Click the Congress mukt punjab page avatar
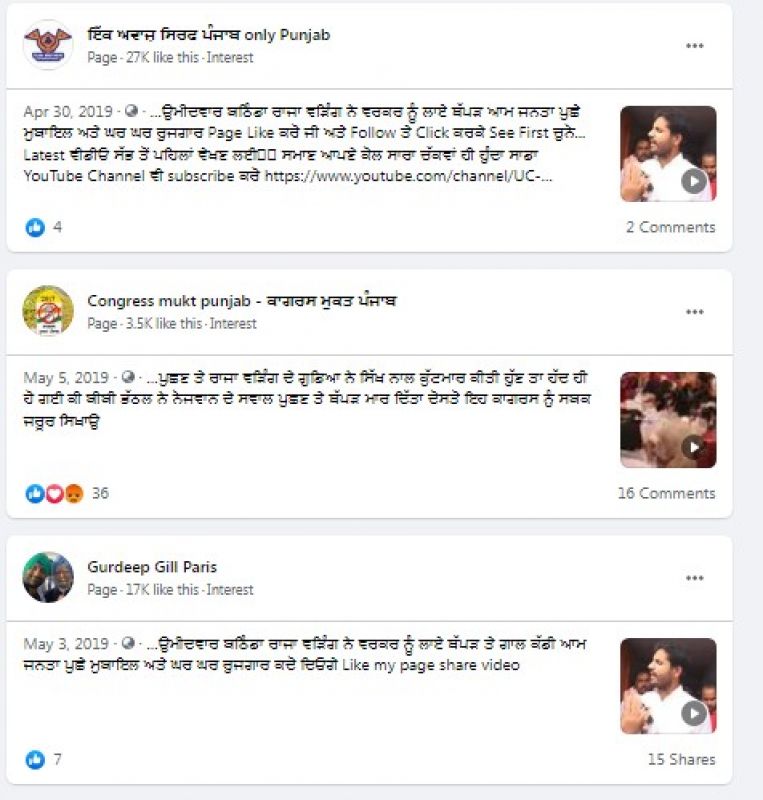Screen dimensions: 763x800 [x=48, y=311]
